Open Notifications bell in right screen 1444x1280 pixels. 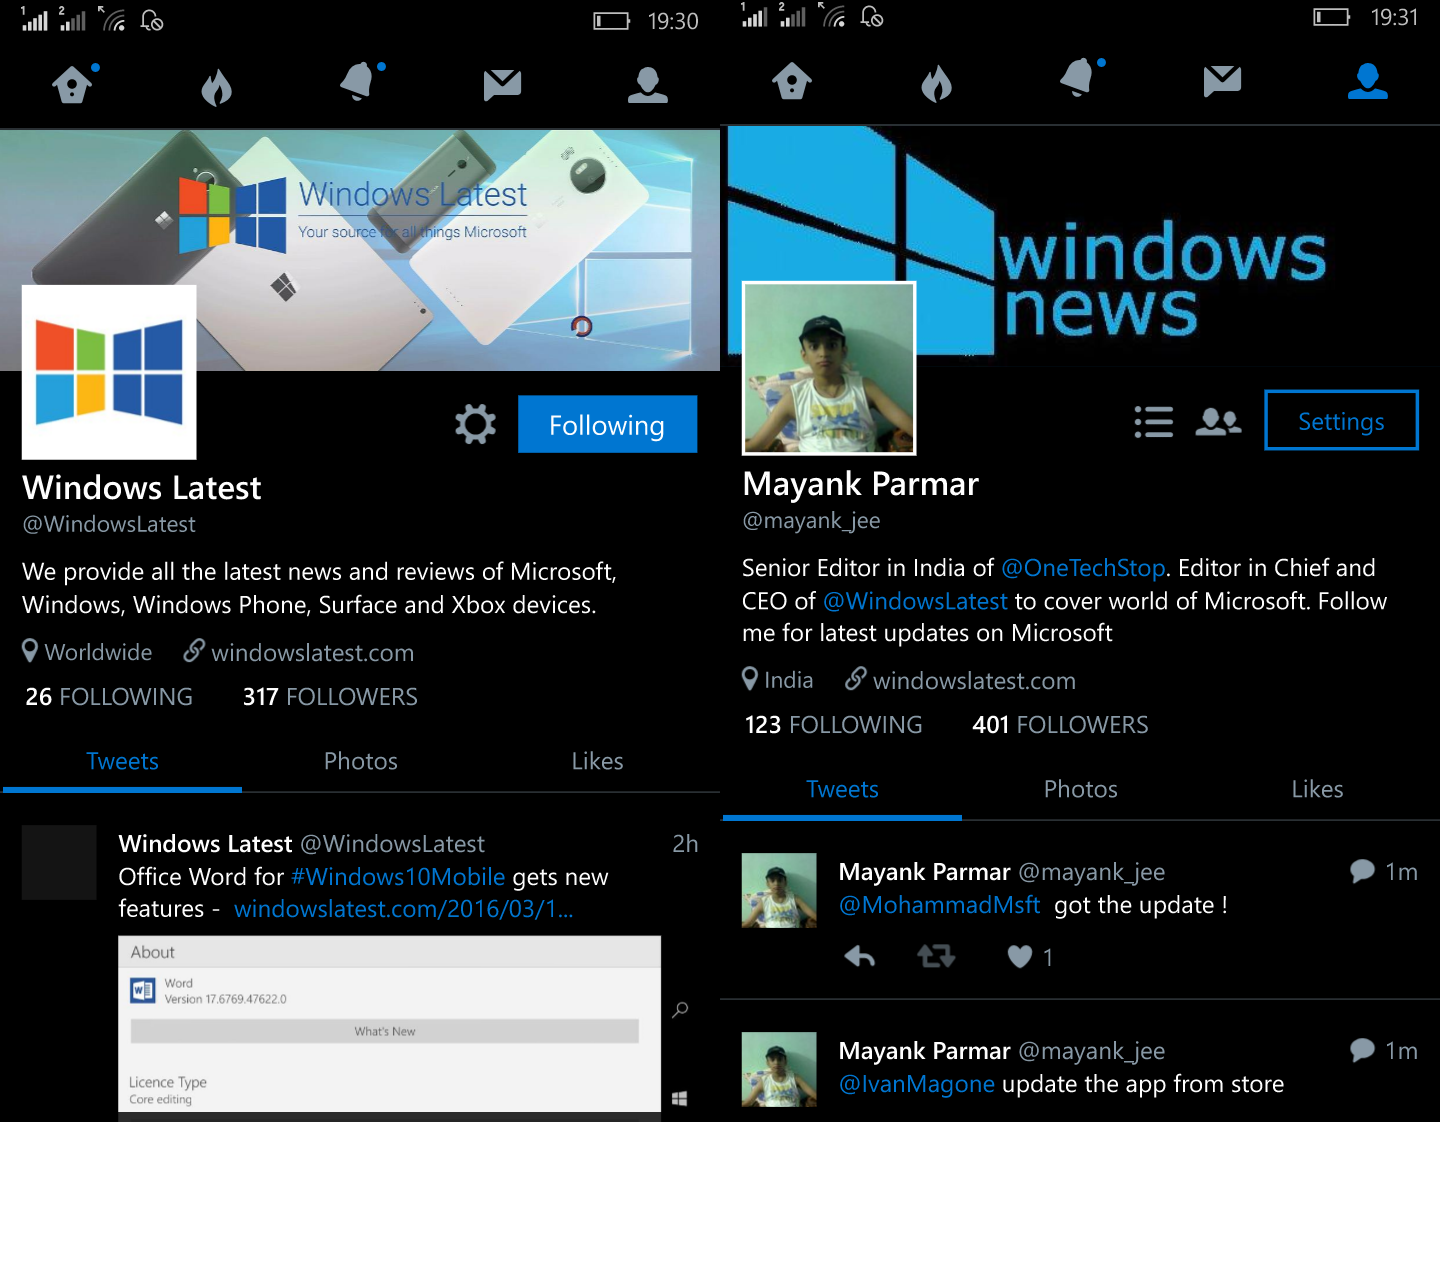pos(1080,78)
